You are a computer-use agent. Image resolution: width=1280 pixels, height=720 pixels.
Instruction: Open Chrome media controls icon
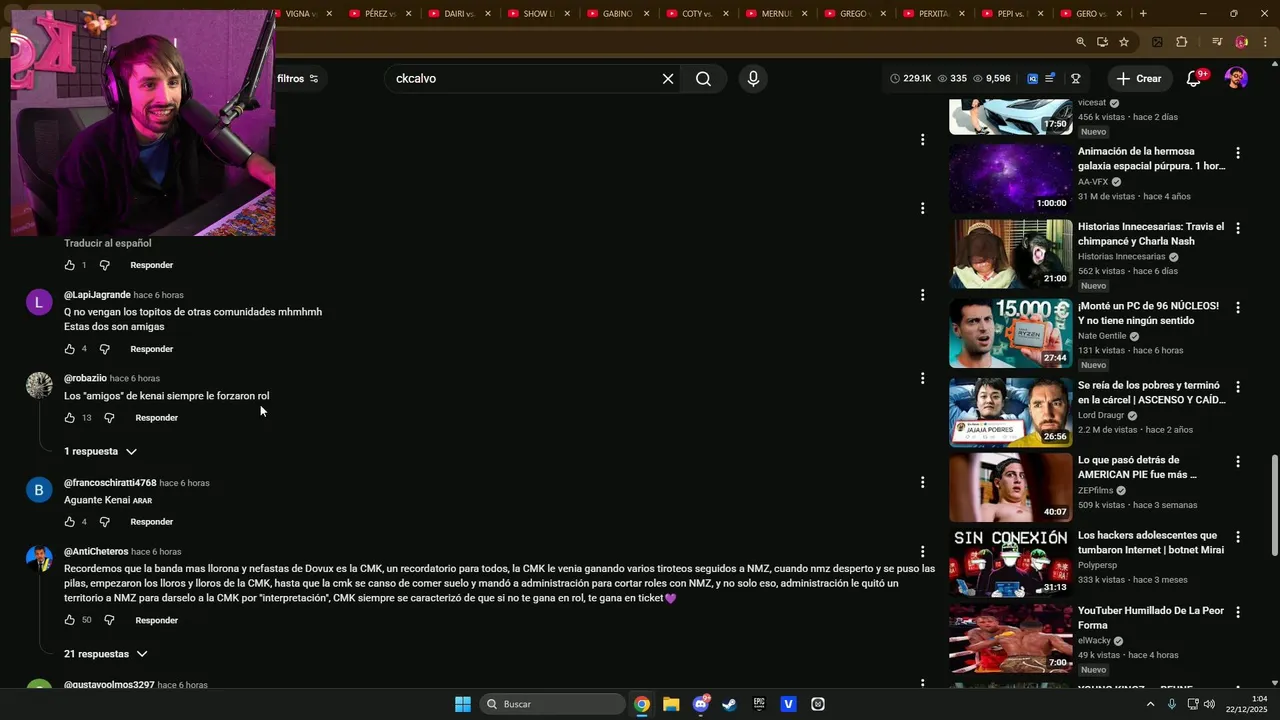tap(1216, 42)
